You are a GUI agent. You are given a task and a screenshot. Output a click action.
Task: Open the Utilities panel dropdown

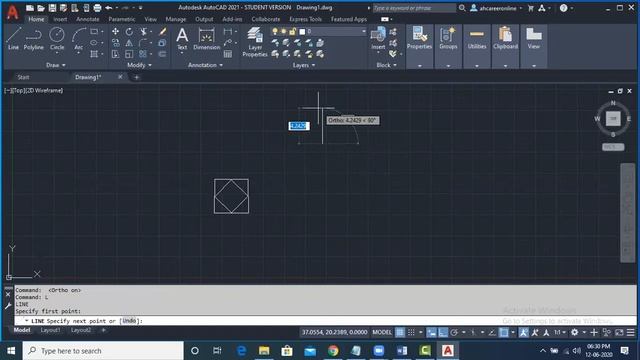477,66
